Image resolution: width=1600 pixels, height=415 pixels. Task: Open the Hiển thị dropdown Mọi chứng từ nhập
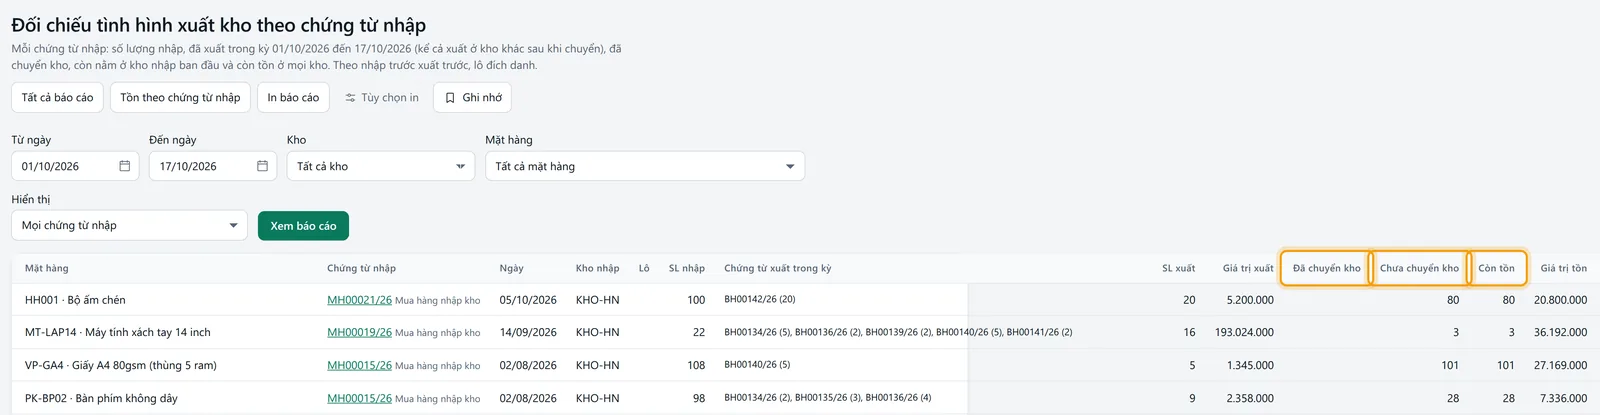pyautogui.click(x=129, y=225)
